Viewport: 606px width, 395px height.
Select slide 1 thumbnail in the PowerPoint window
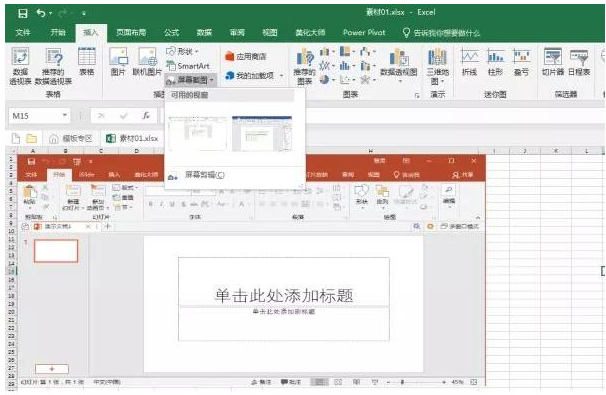click(56, 251)
